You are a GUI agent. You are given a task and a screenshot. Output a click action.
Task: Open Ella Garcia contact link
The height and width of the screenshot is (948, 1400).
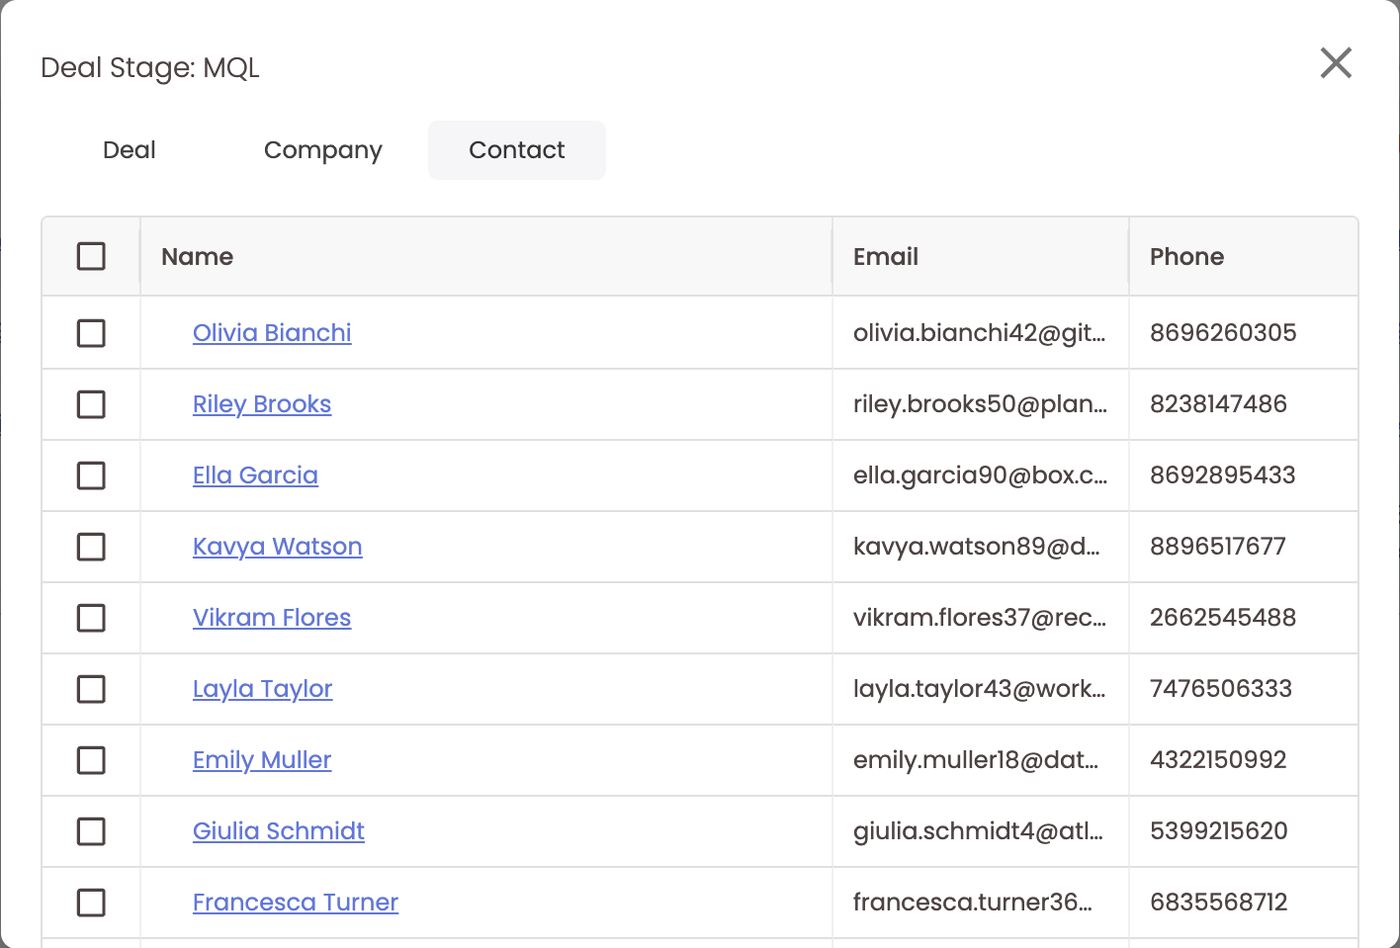255,475
